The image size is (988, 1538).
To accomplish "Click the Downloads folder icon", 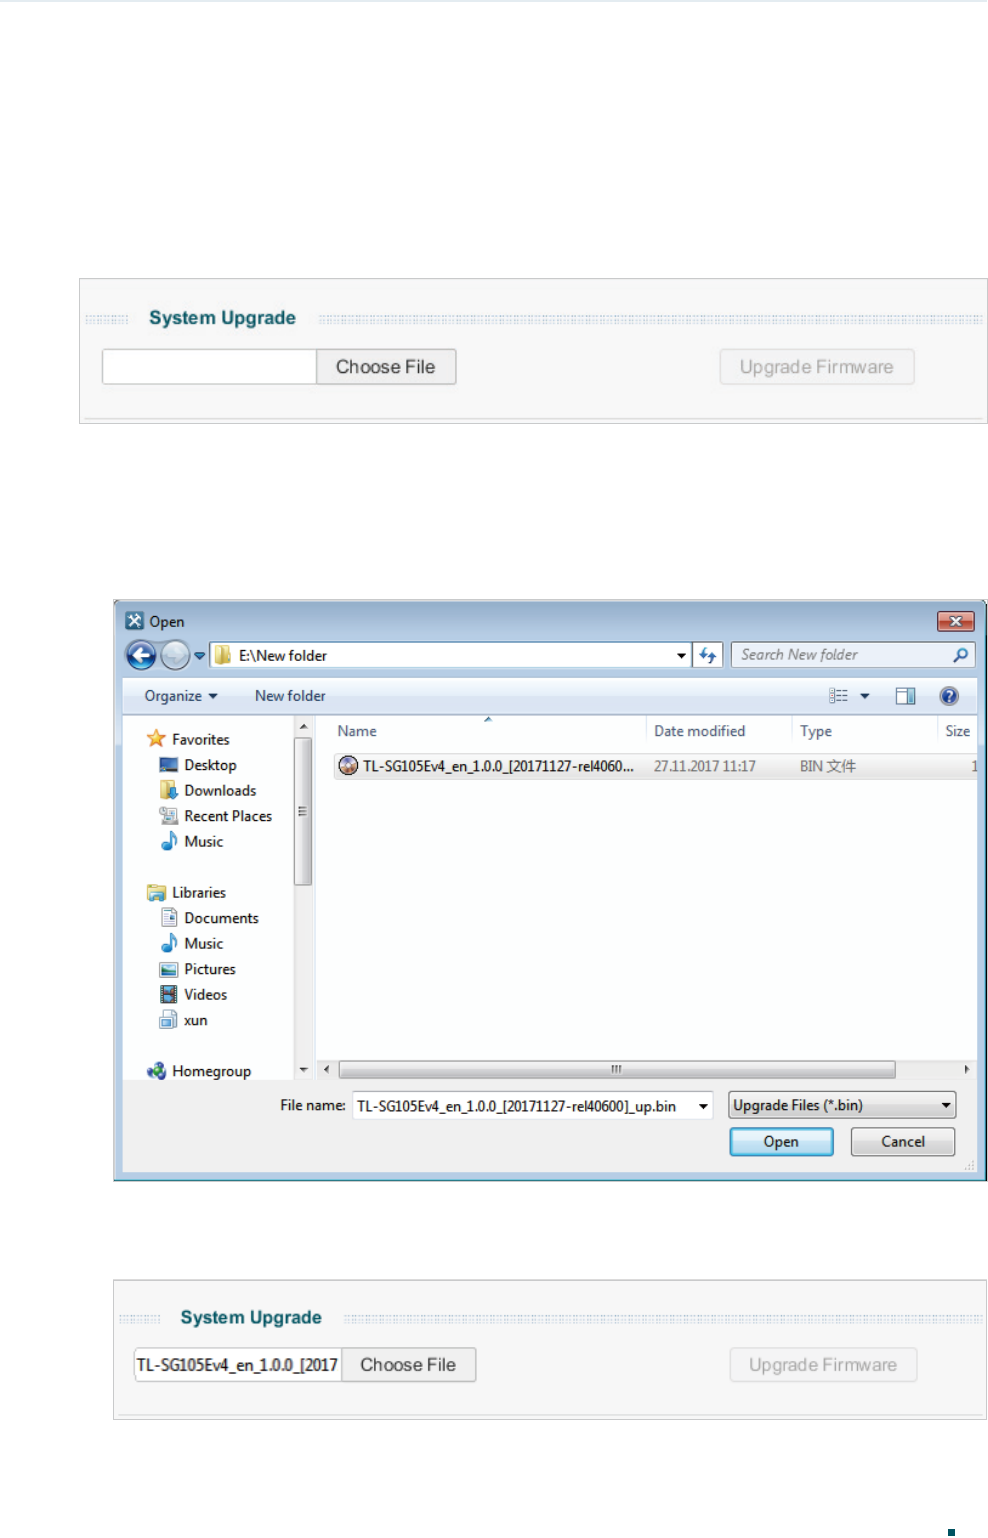I will click(169, 790).
